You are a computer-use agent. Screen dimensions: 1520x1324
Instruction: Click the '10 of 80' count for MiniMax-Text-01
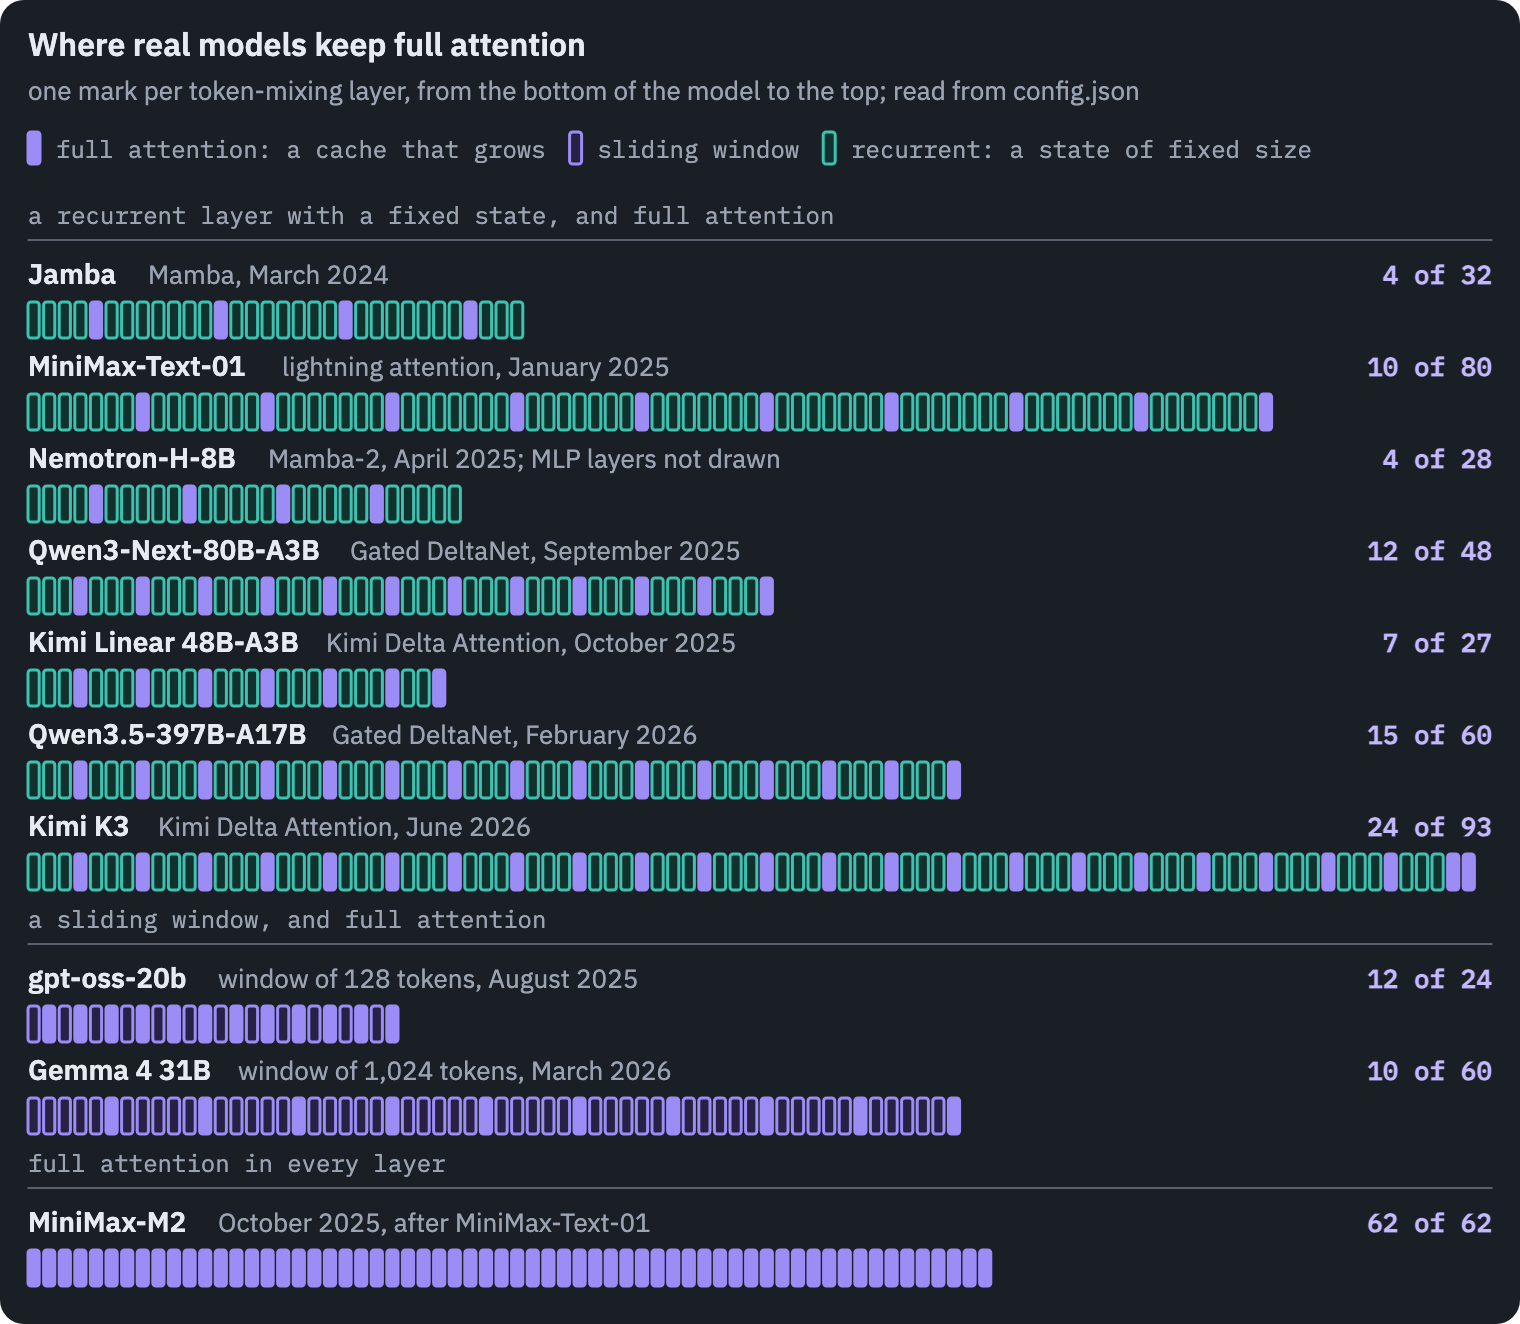click(x=1429, y=367)
